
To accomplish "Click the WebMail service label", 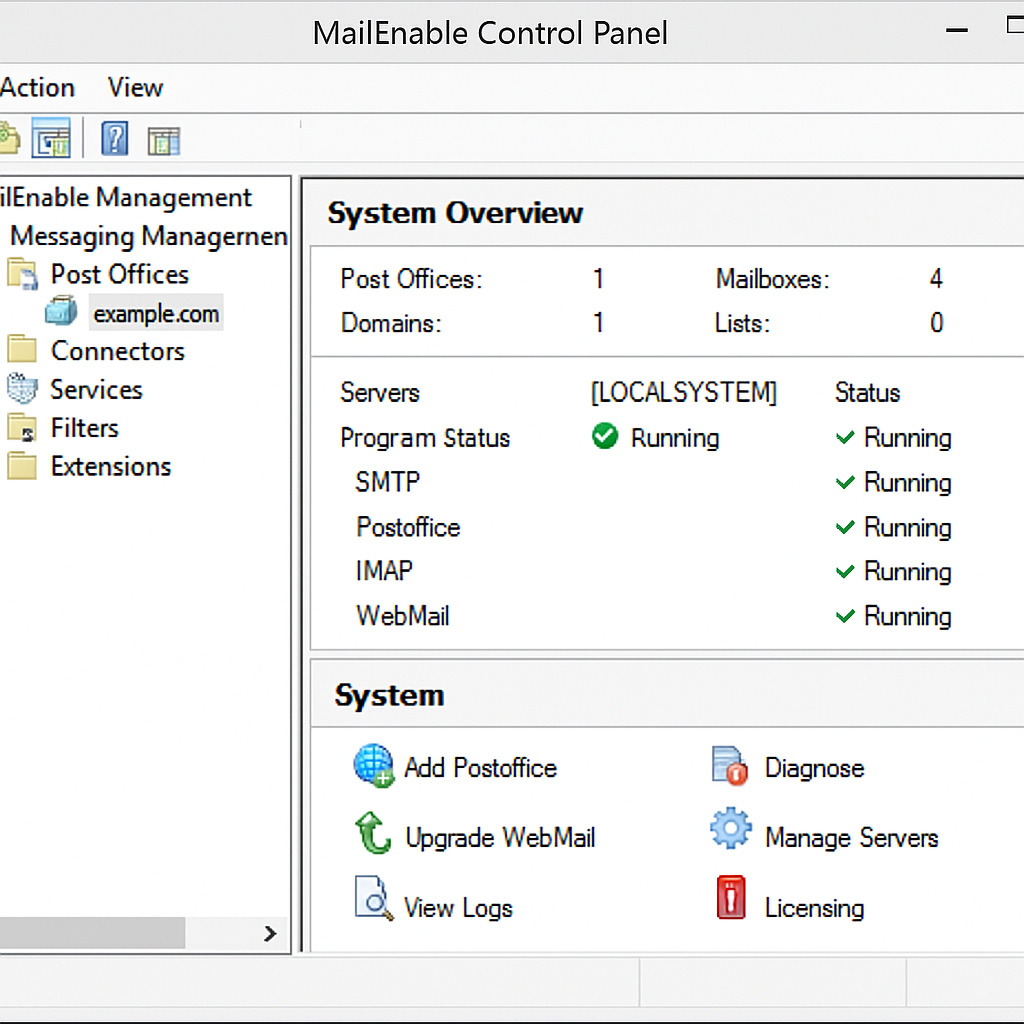I will point(403,616).
